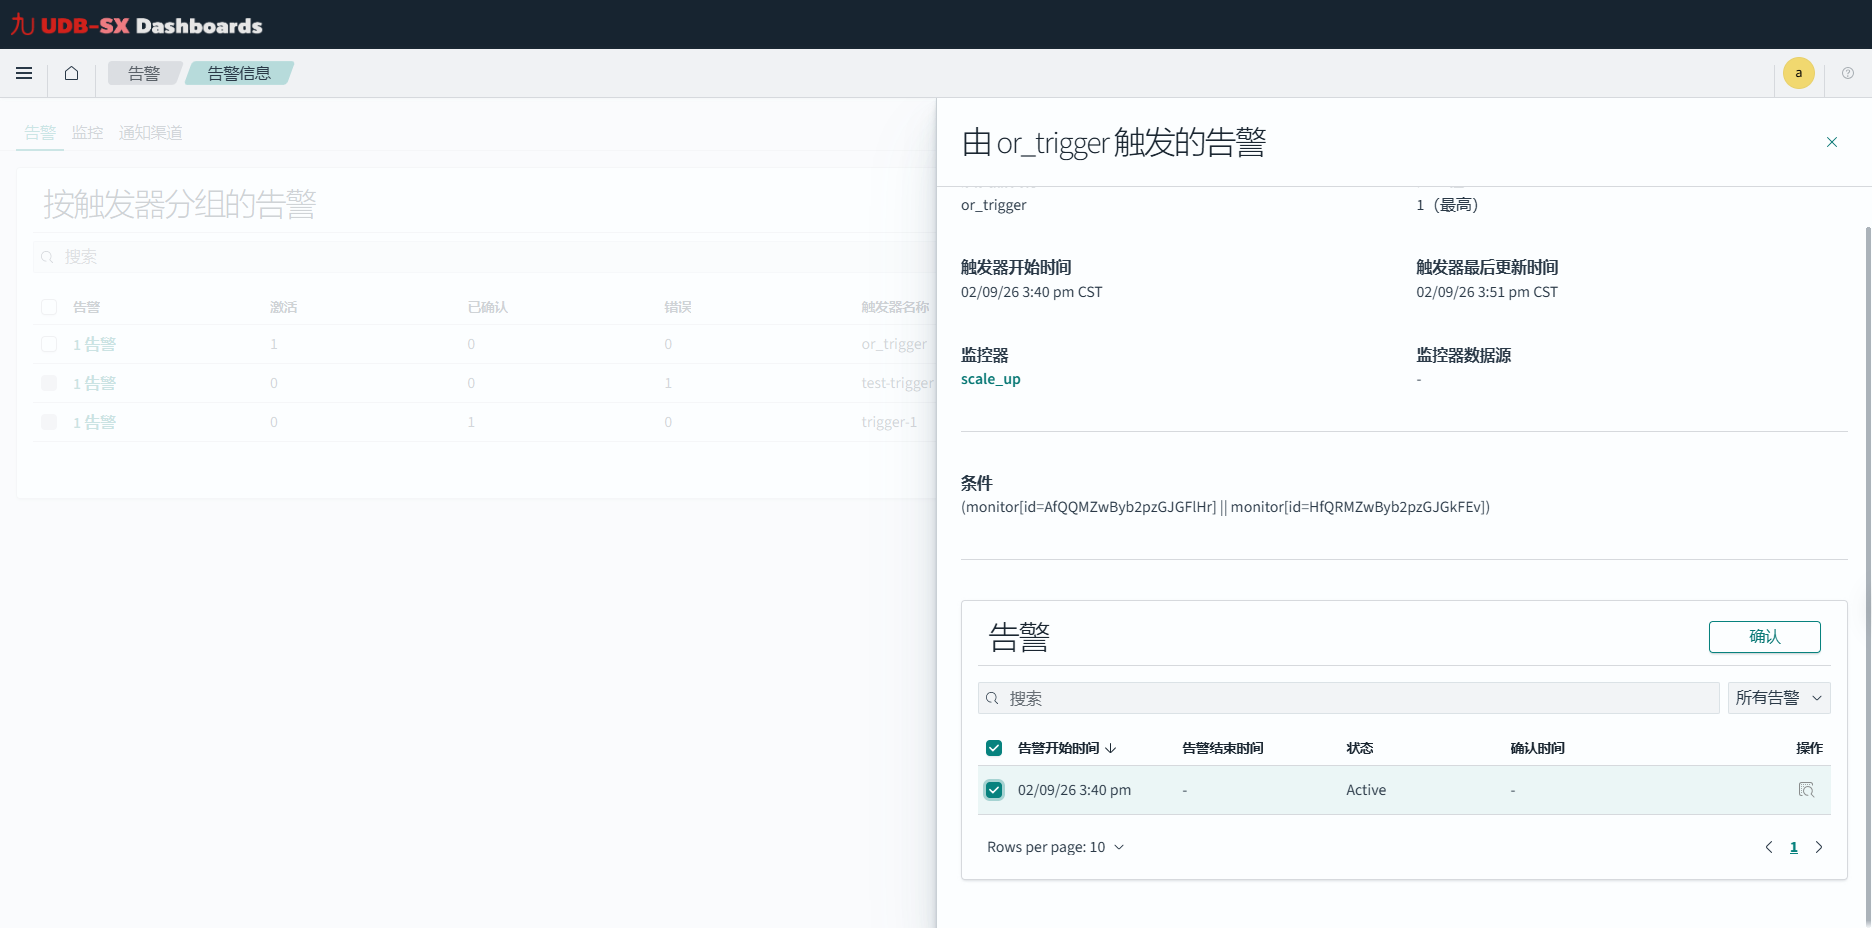Viewport: 1872px width, 928px height.
Task: Uncheck the 02/09/26 3:40 pm alert row
Action: coord(994,790)
